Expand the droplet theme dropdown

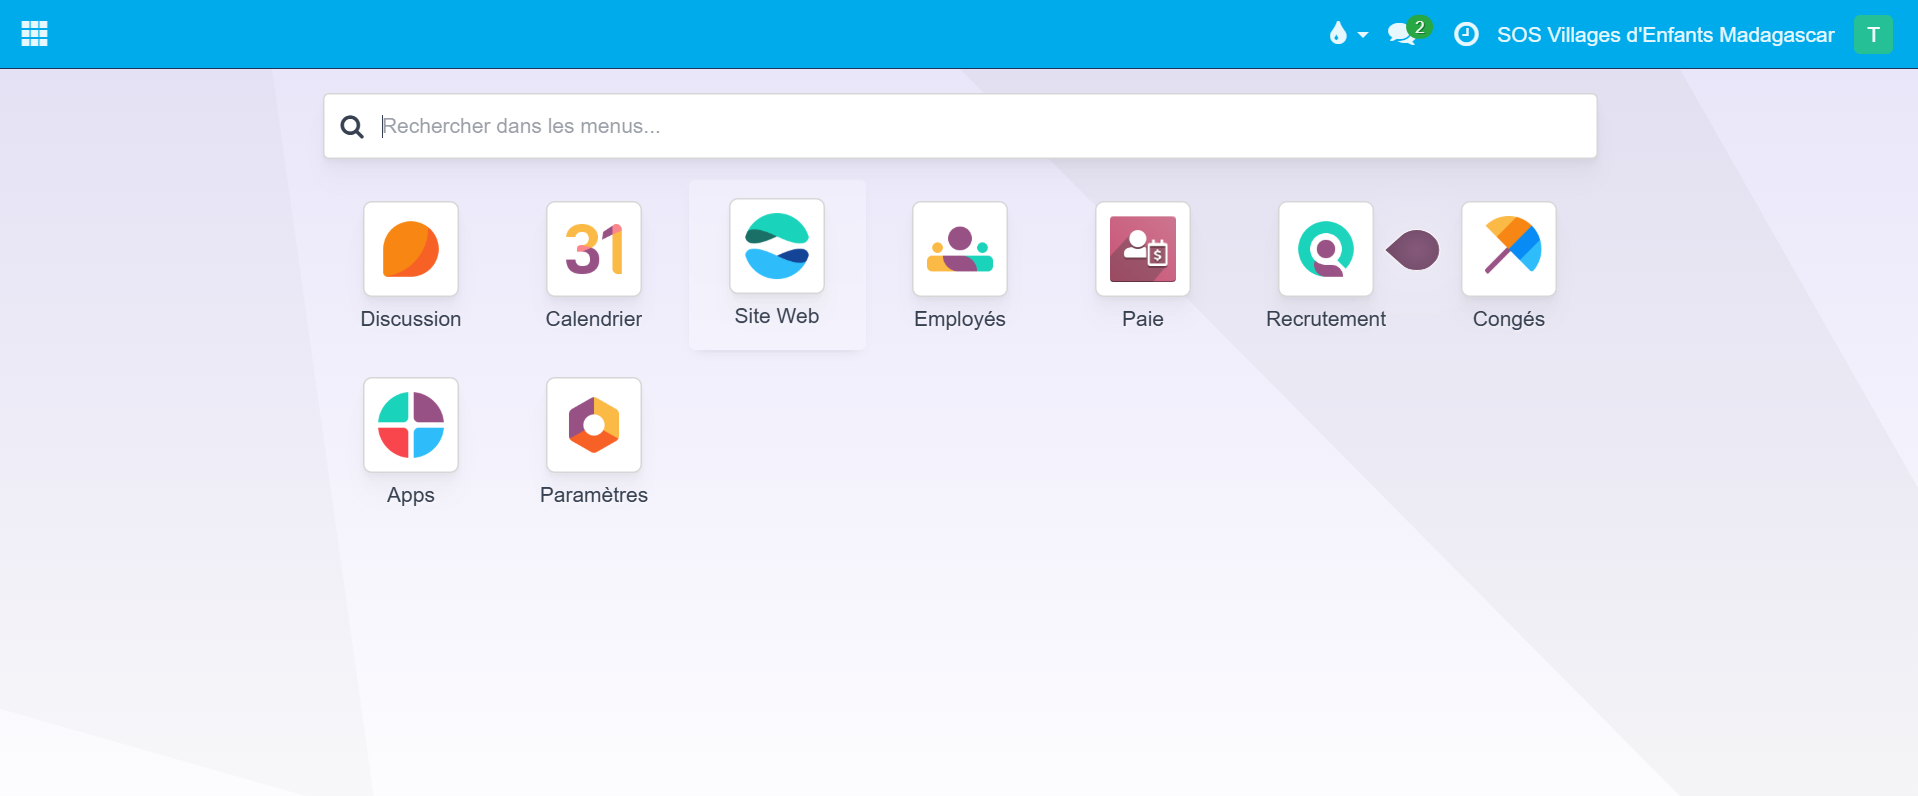[x=1348, y=34]
